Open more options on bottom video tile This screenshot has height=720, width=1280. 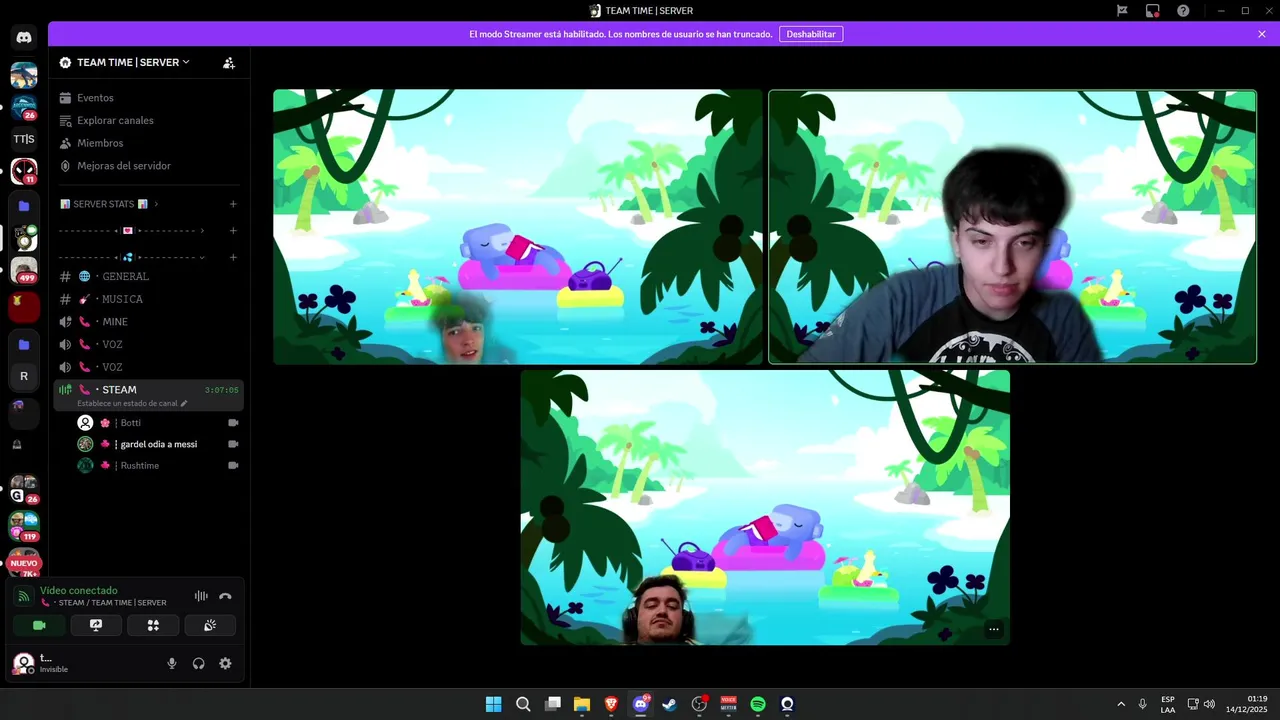point(993,629)
